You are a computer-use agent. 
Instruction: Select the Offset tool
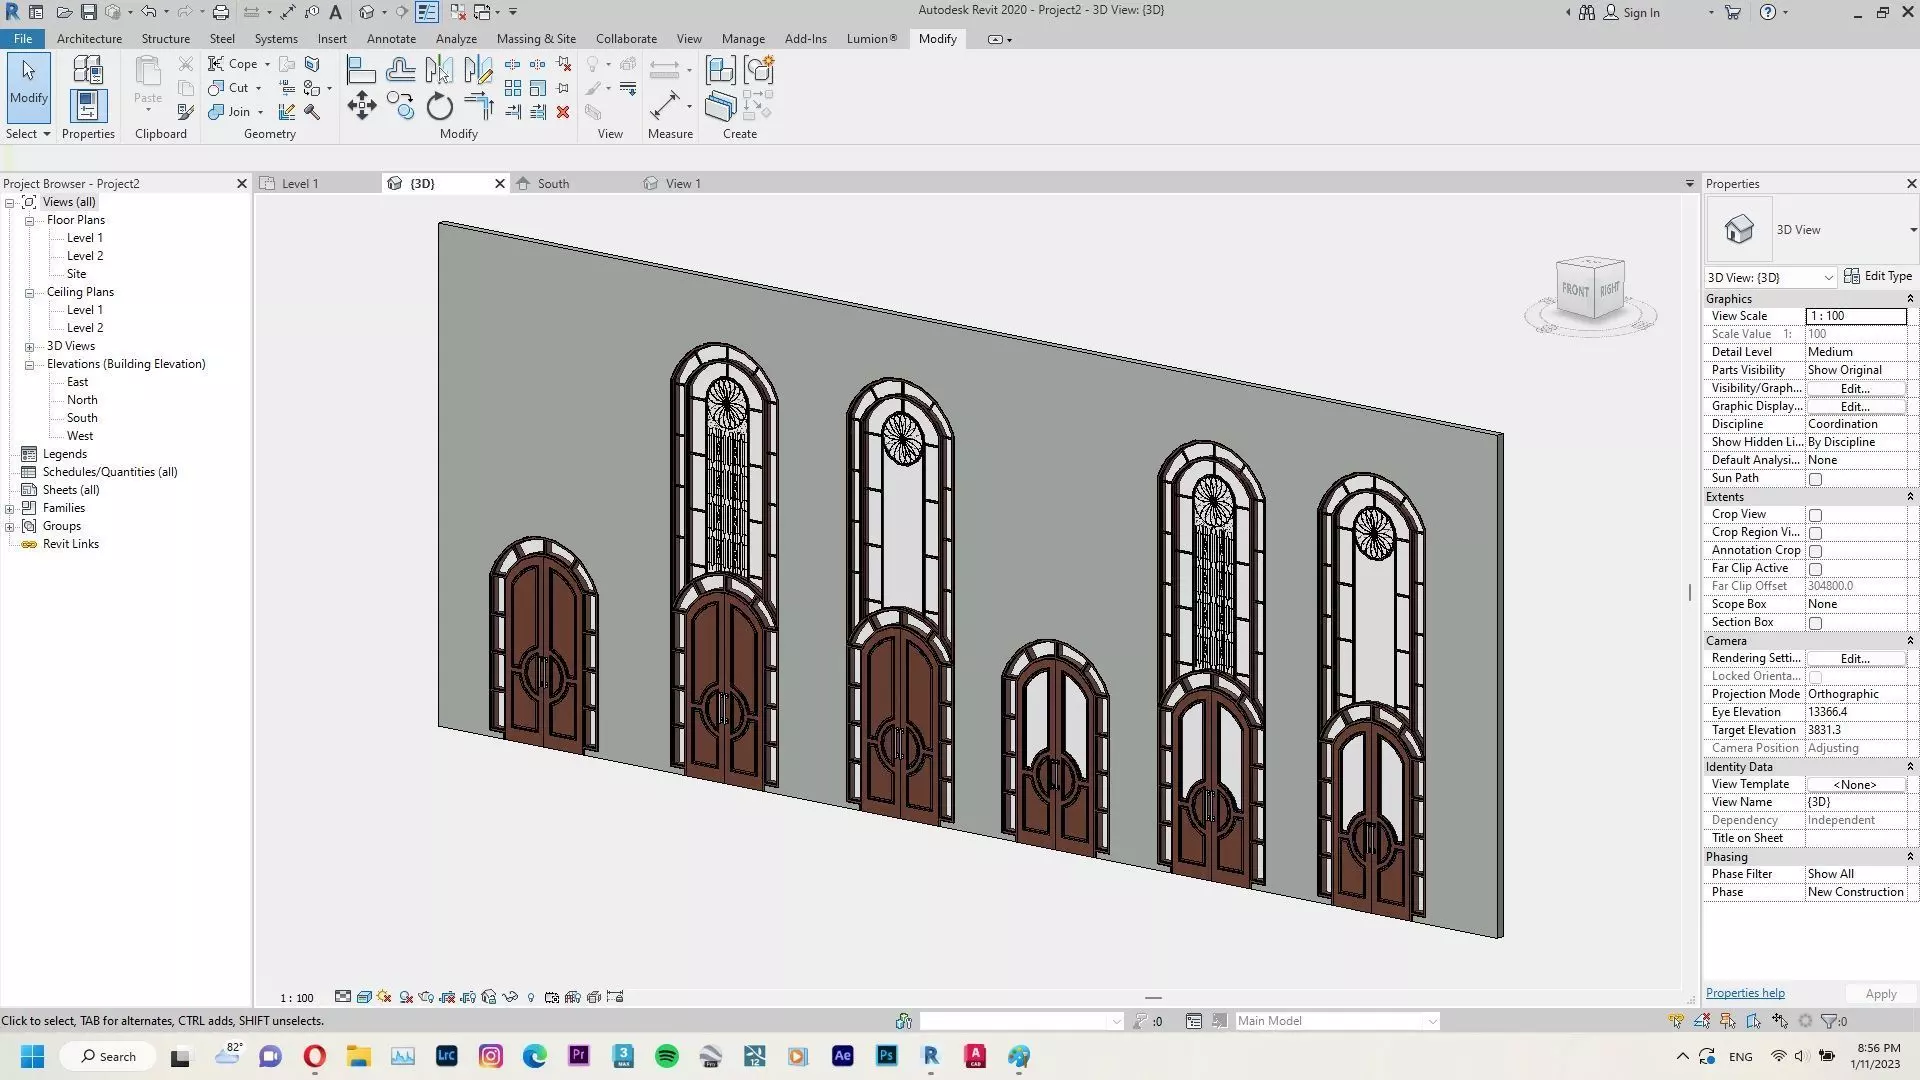click(x=400, y=70)
